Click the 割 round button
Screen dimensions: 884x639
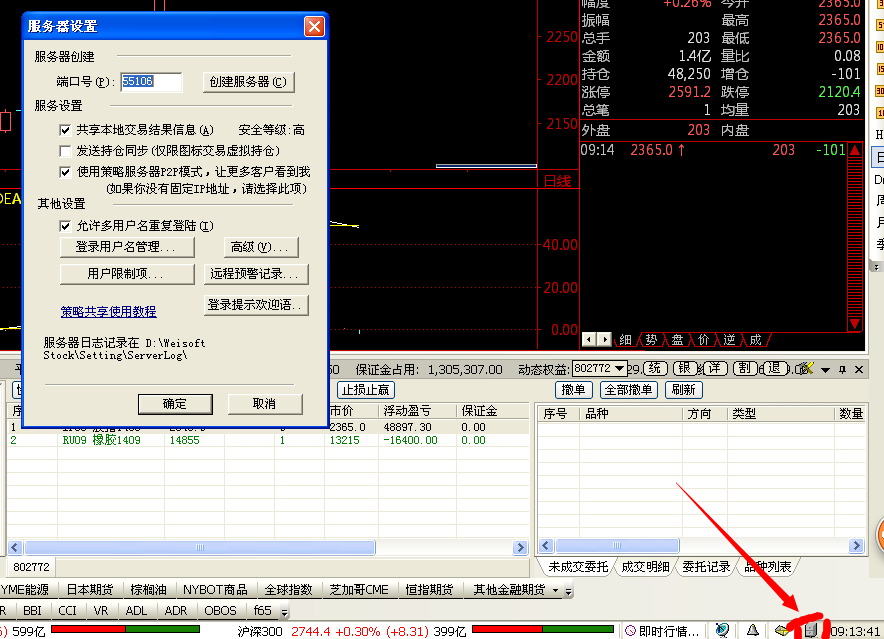tap(745, 368)
